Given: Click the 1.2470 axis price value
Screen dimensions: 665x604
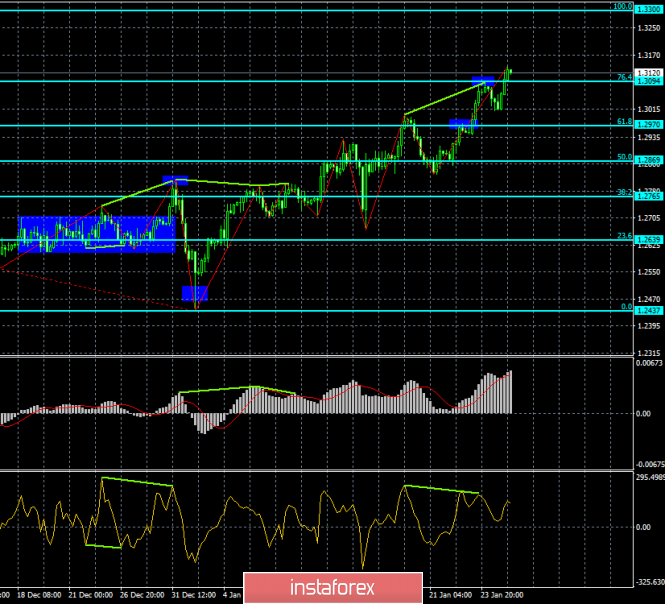Looking at the screenshot, I should [649, 299].
